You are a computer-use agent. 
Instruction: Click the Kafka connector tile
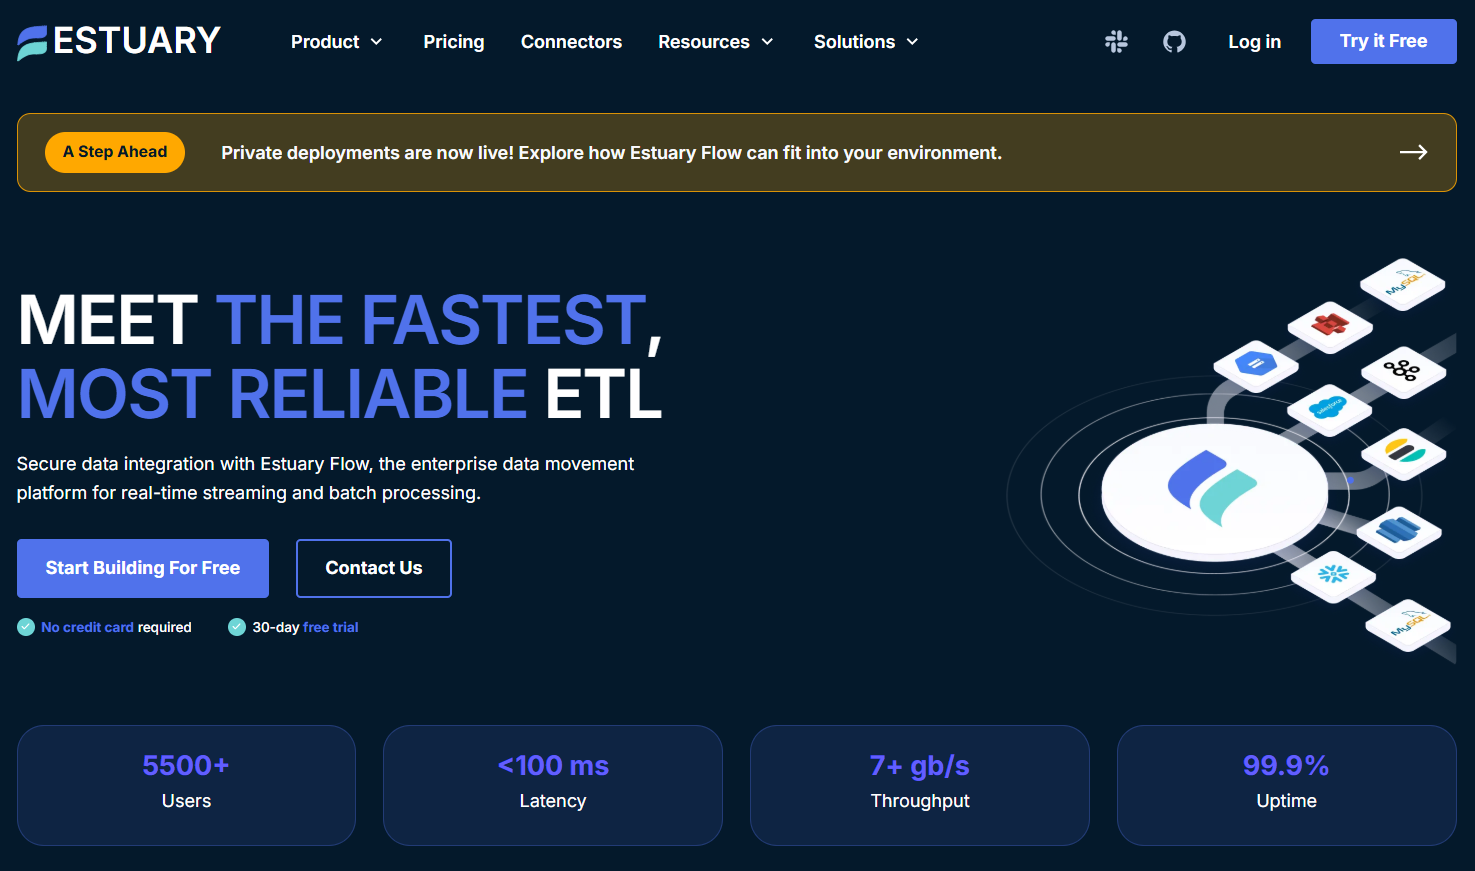[1403, 372]
